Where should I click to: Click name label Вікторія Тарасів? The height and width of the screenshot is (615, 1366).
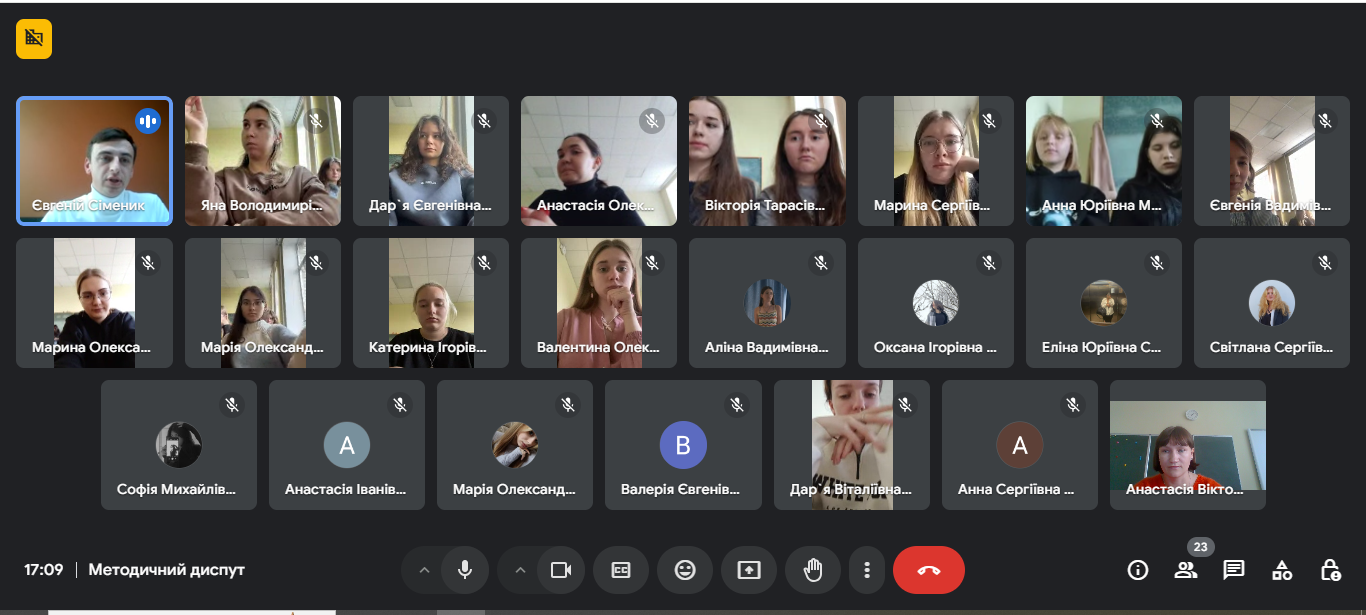coord(766,206)
